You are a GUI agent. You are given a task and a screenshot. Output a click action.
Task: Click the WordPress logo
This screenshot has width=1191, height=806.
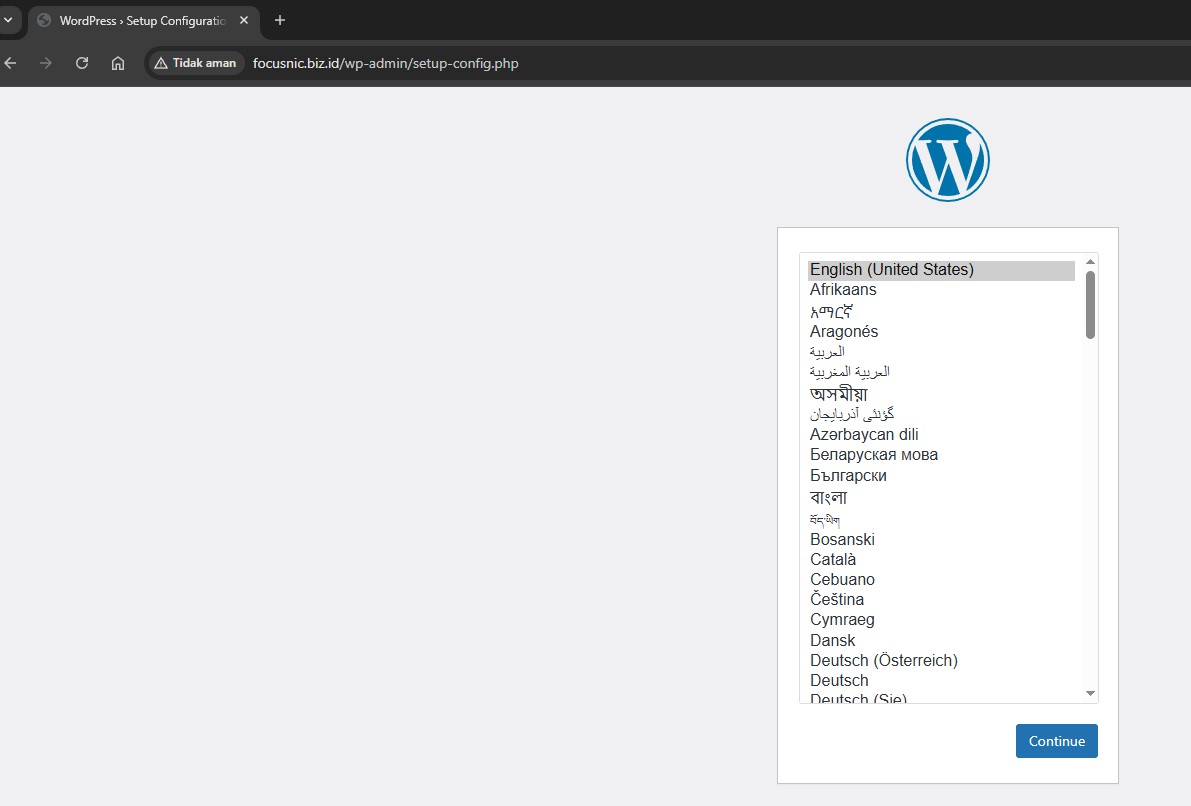point(948,160)
